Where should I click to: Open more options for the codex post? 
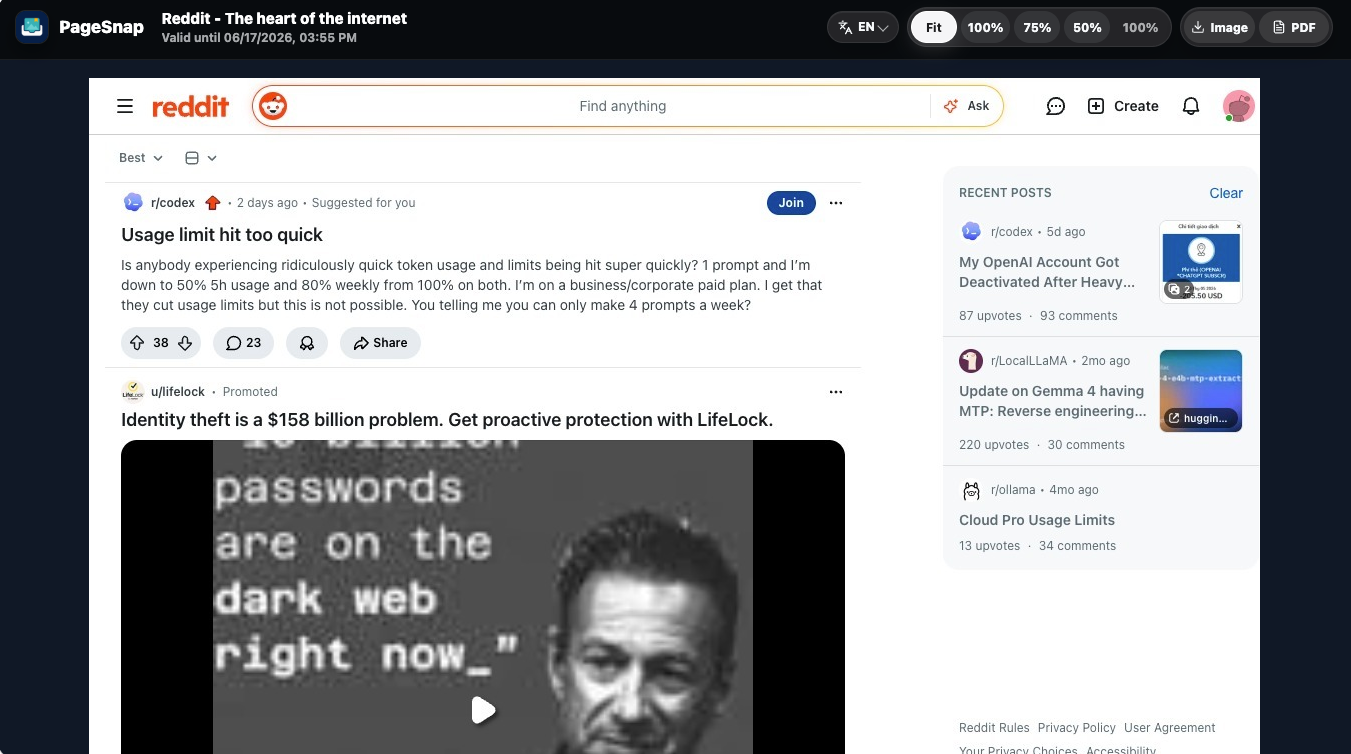[x=836, y=203]
